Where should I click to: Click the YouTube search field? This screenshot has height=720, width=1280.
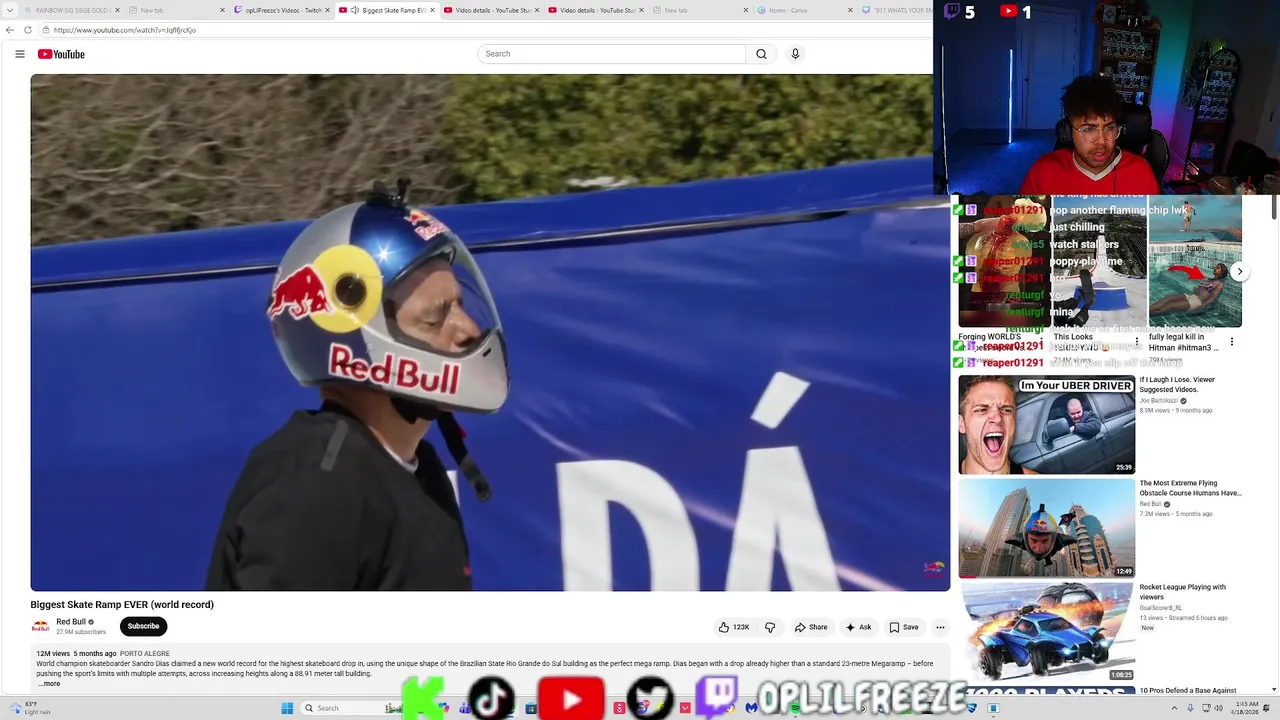click(611, 54)
